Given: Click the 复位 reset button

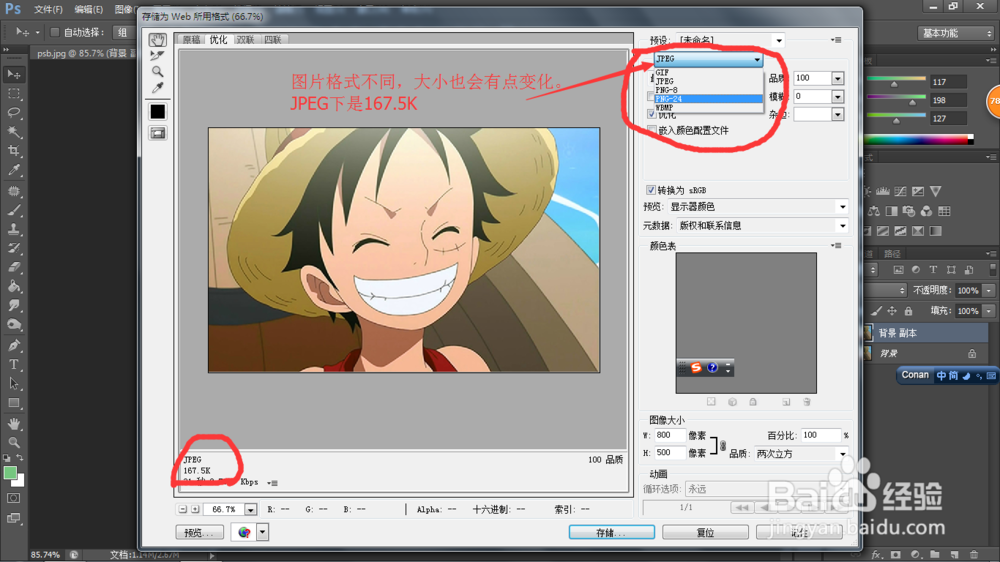Looking at the screenshot, I should point(705,533).
